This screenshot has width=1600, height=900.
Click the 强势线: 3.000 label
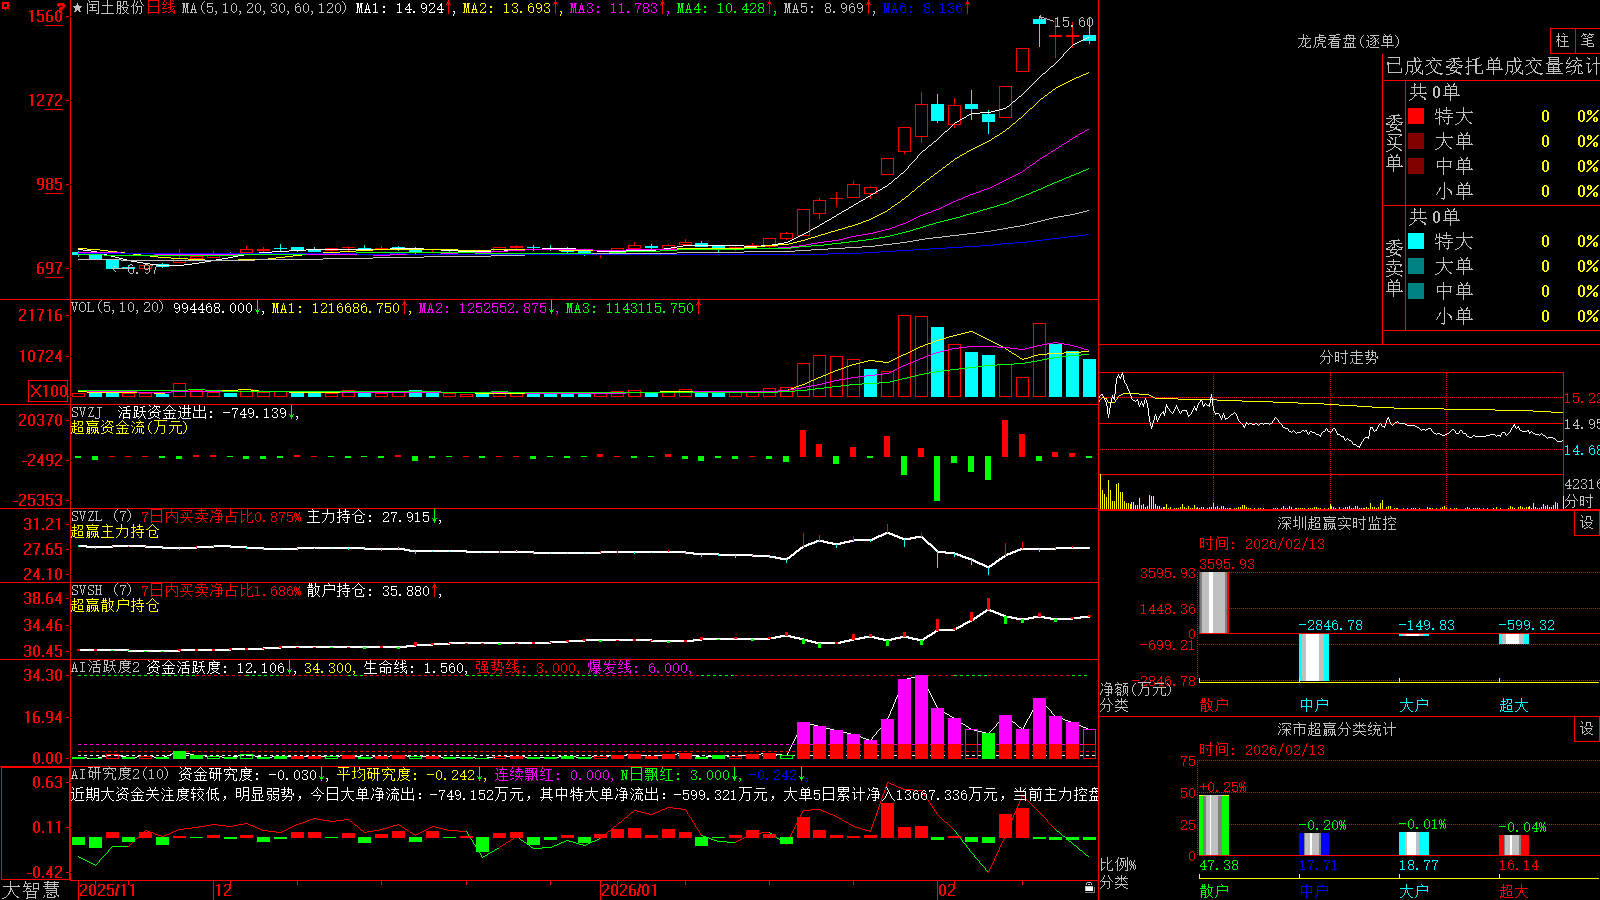526,668
